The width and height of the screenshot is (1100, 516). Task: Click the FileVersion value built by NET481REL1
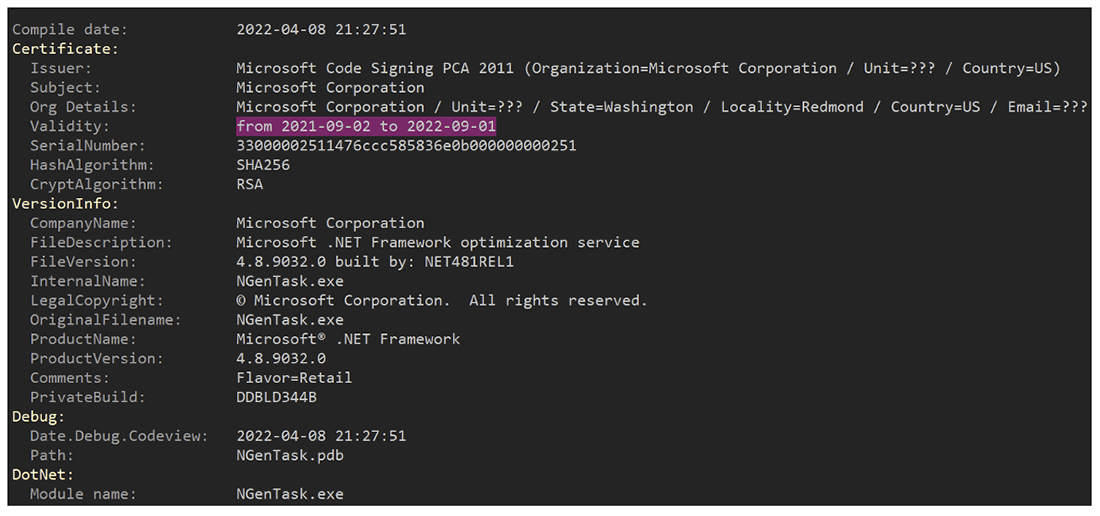[x=375, y=262]
